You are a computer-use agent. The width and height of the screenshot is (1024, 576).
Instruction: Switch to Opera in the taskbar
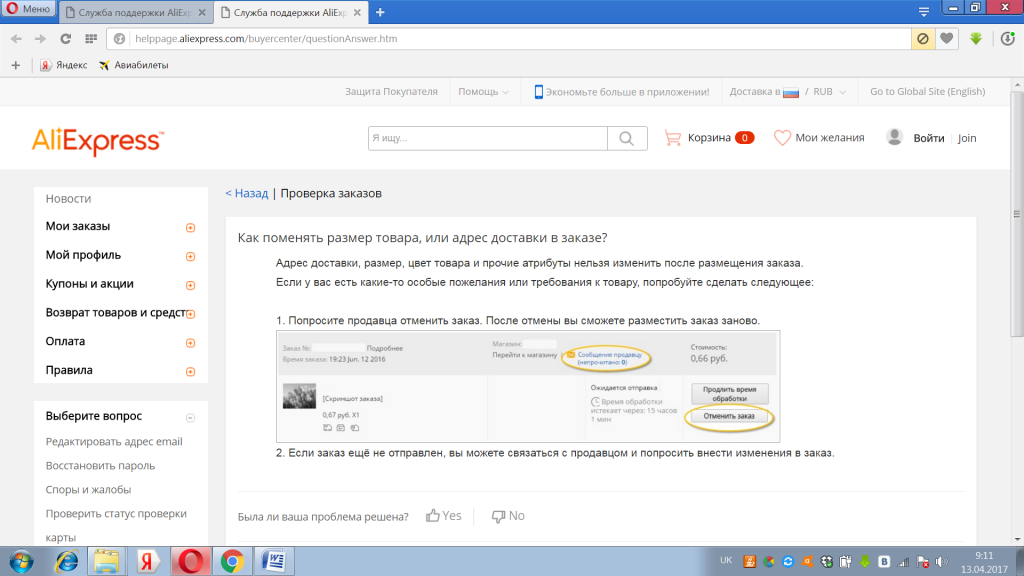tap(190, 562)
